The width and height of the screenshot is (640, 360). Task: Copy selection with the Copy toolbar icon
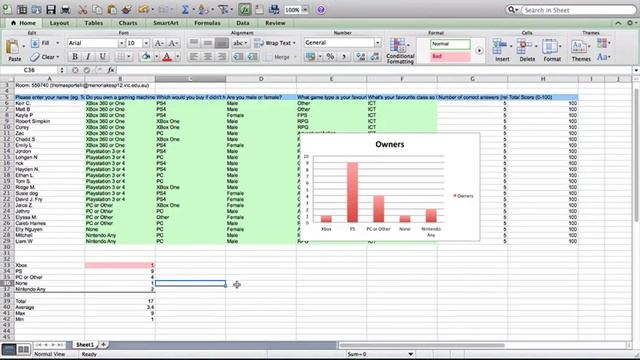[x=97, y=9]
